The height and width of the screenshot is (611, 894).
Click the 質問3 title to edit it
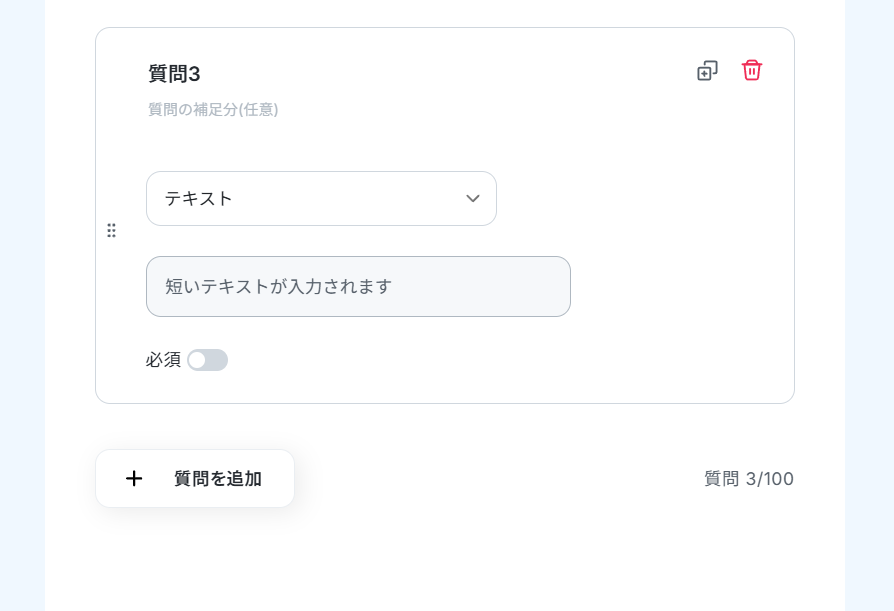tap(174, 74)
